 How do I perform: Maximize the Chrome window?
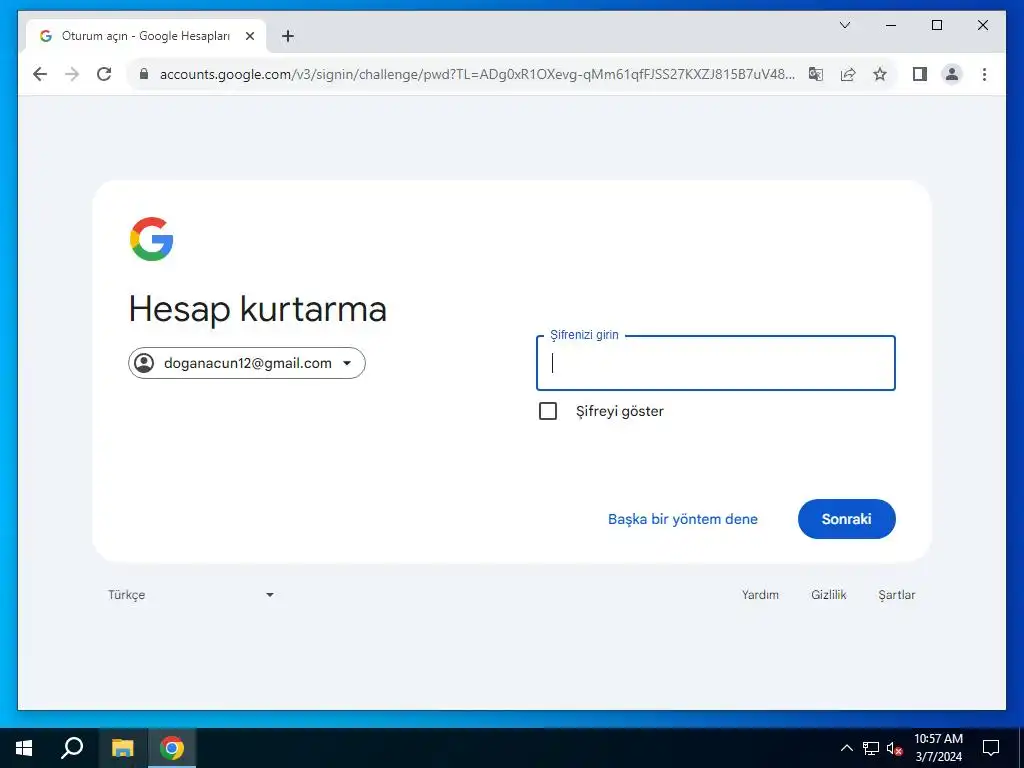(936, 25)
